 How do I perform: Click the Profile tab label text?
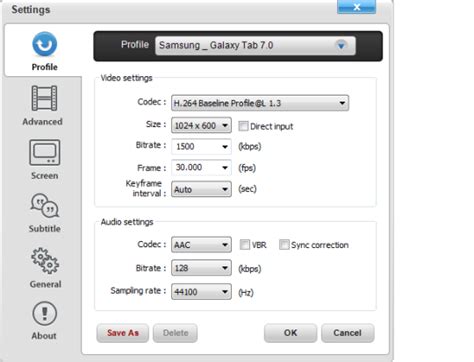pos(44,67)
